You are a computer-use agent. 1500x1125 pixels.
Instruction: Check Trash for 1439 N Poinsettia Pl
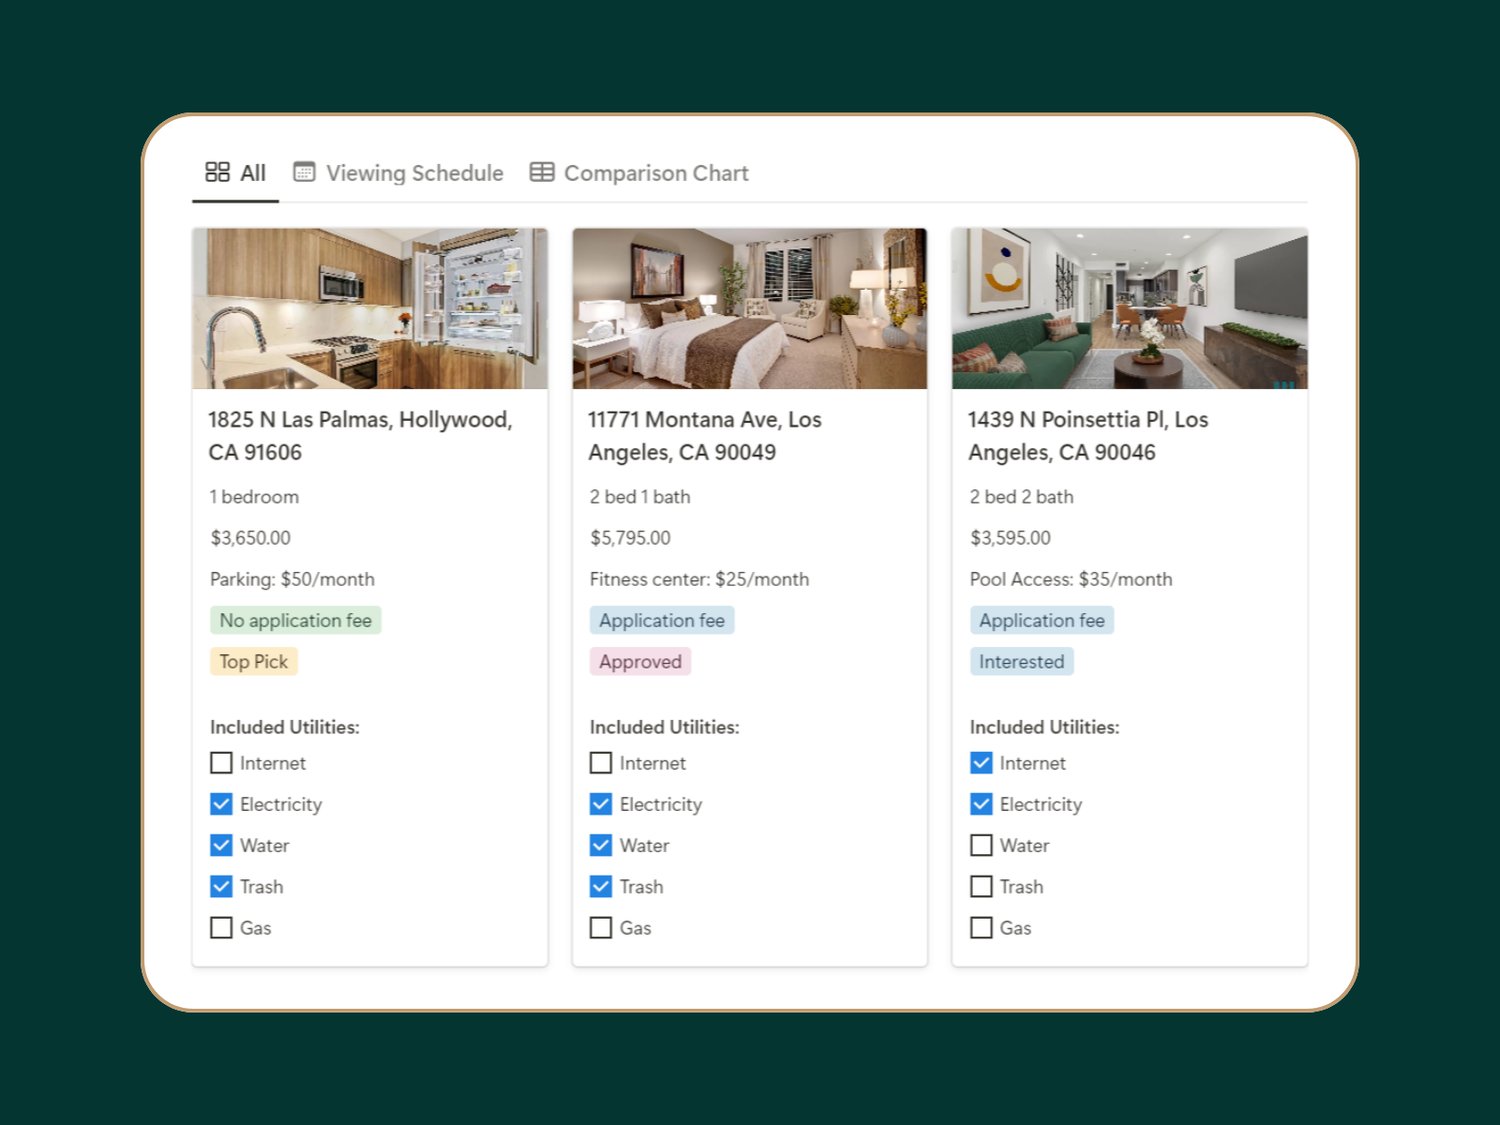click(x=981, y=886)
